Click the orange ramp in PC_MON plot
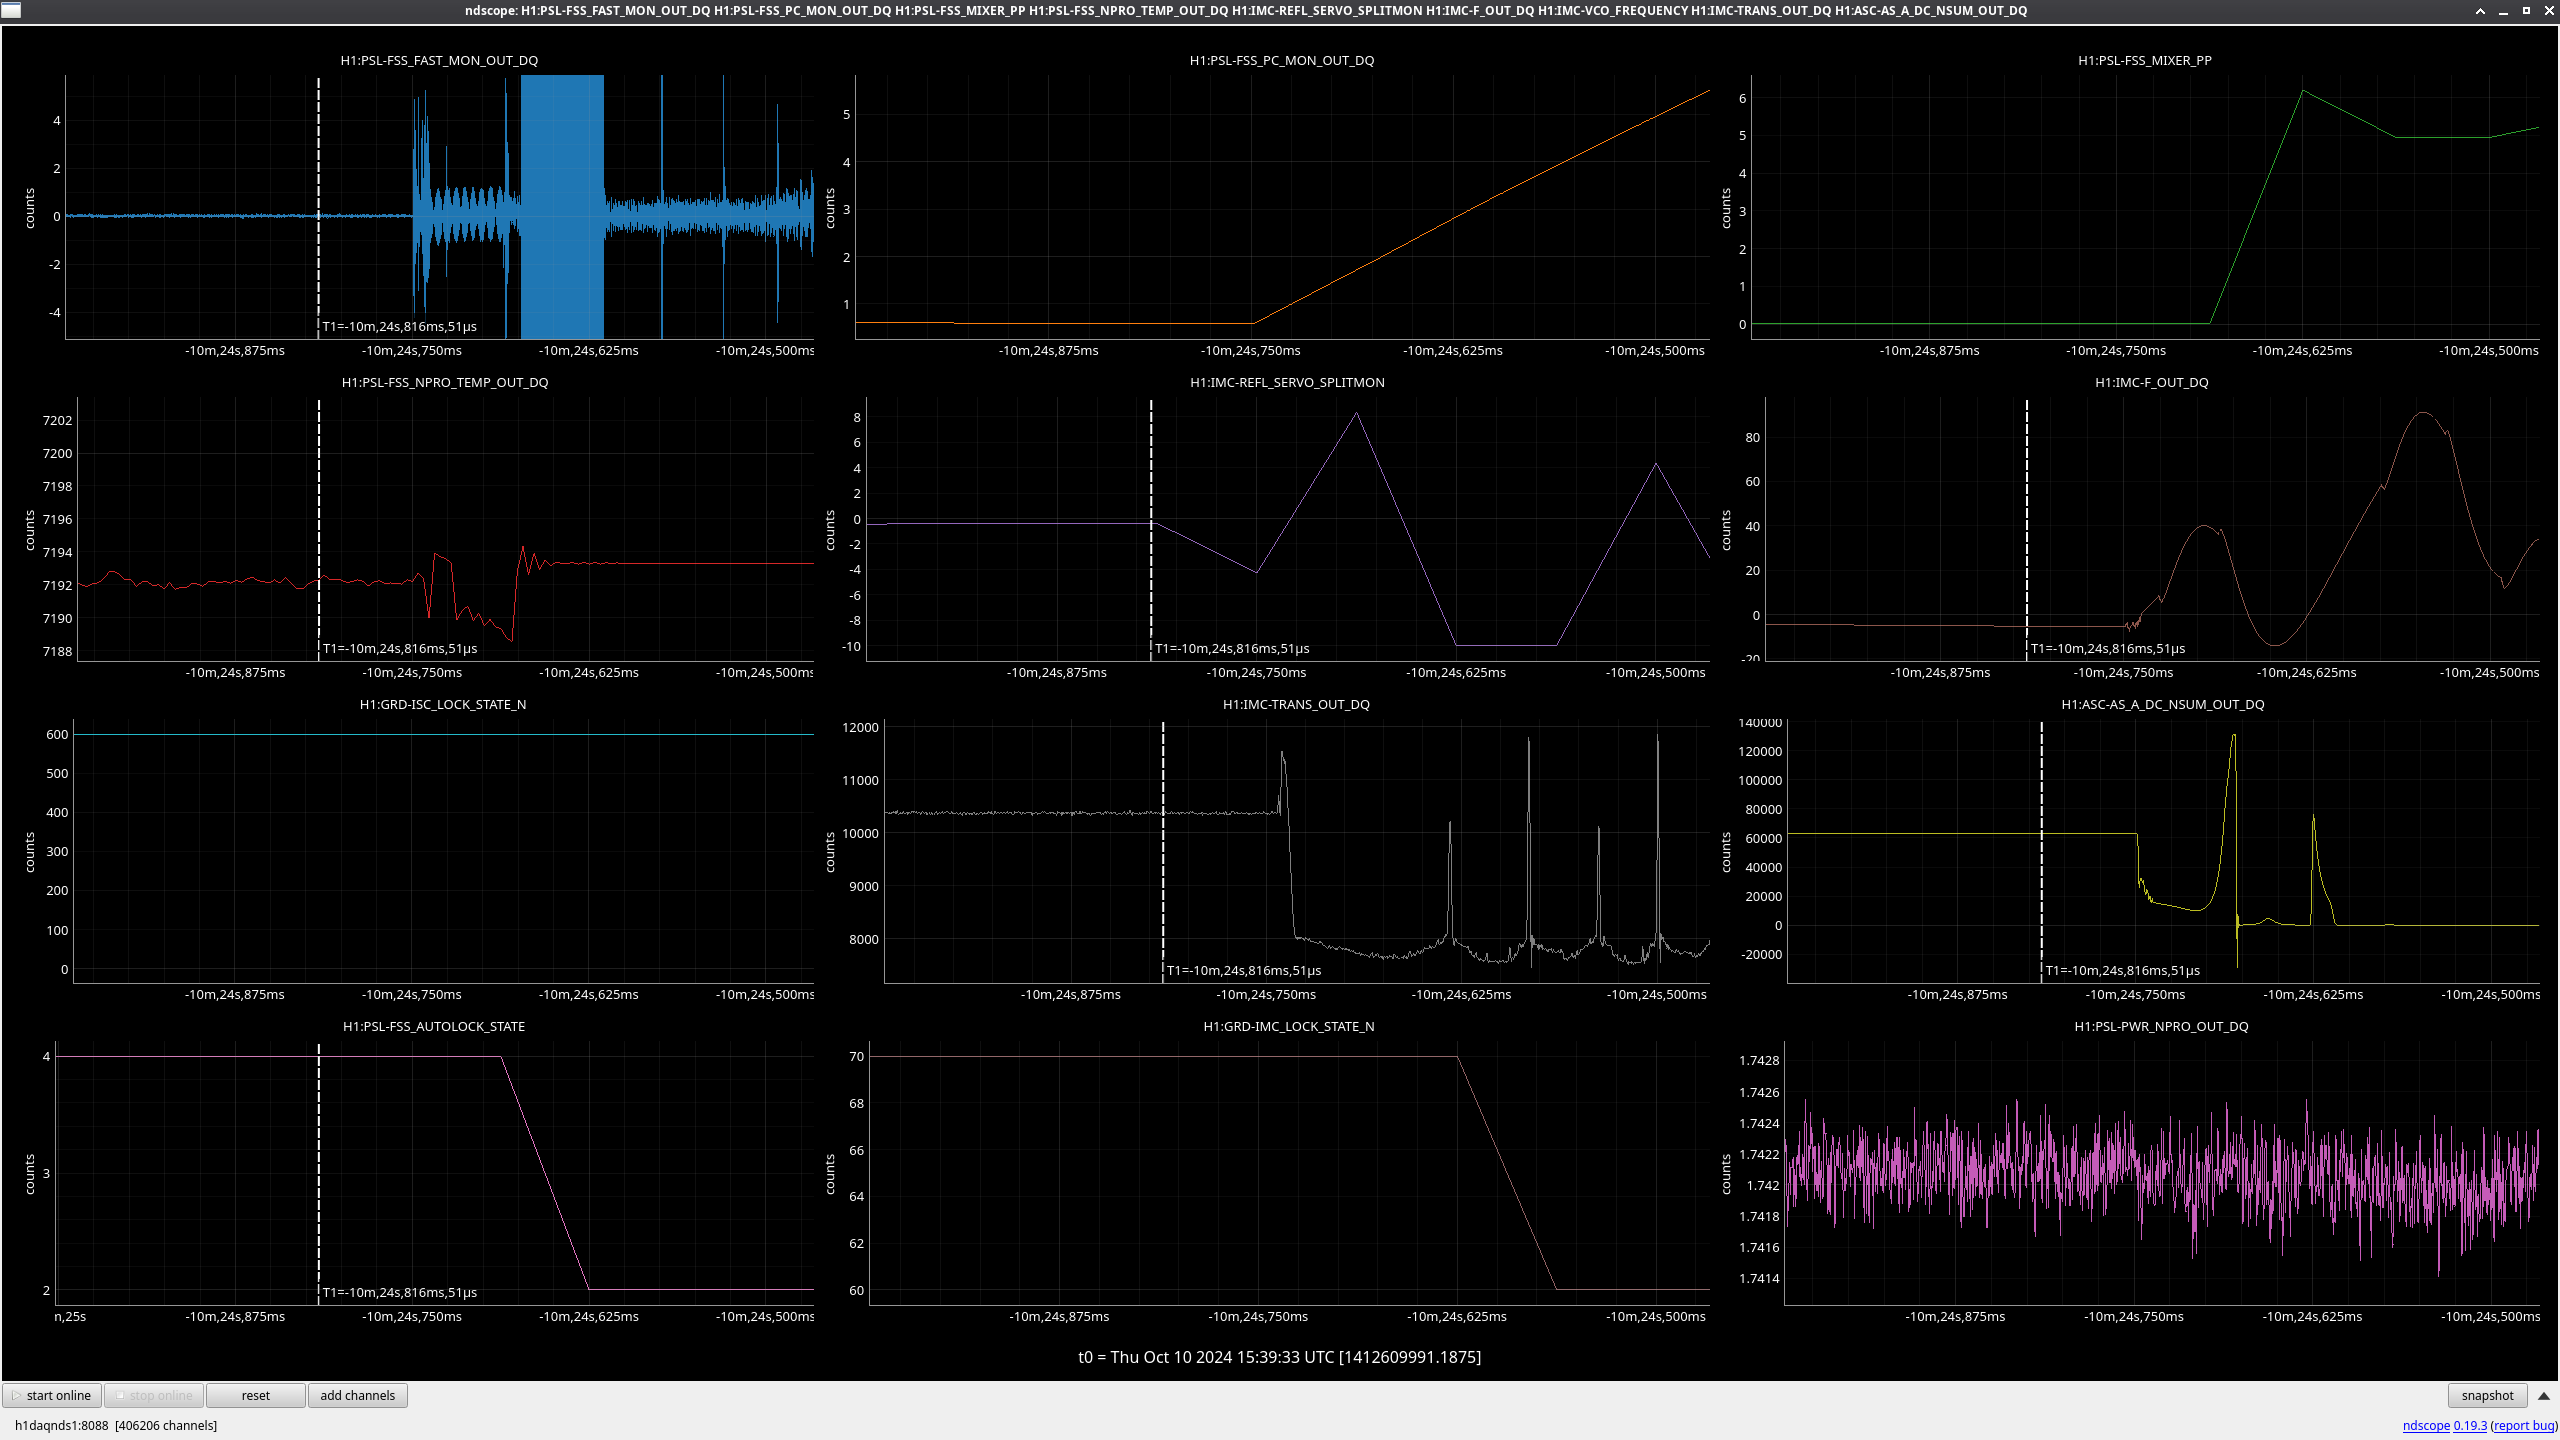 [1480, 207]
